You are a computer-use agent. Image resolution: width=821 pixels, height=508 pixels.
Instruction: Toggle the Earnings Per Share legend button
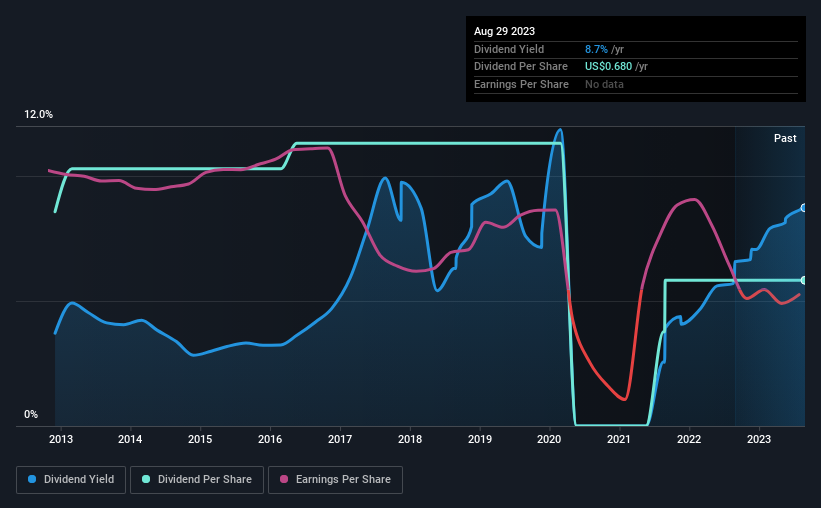click(x=335, y=480)
